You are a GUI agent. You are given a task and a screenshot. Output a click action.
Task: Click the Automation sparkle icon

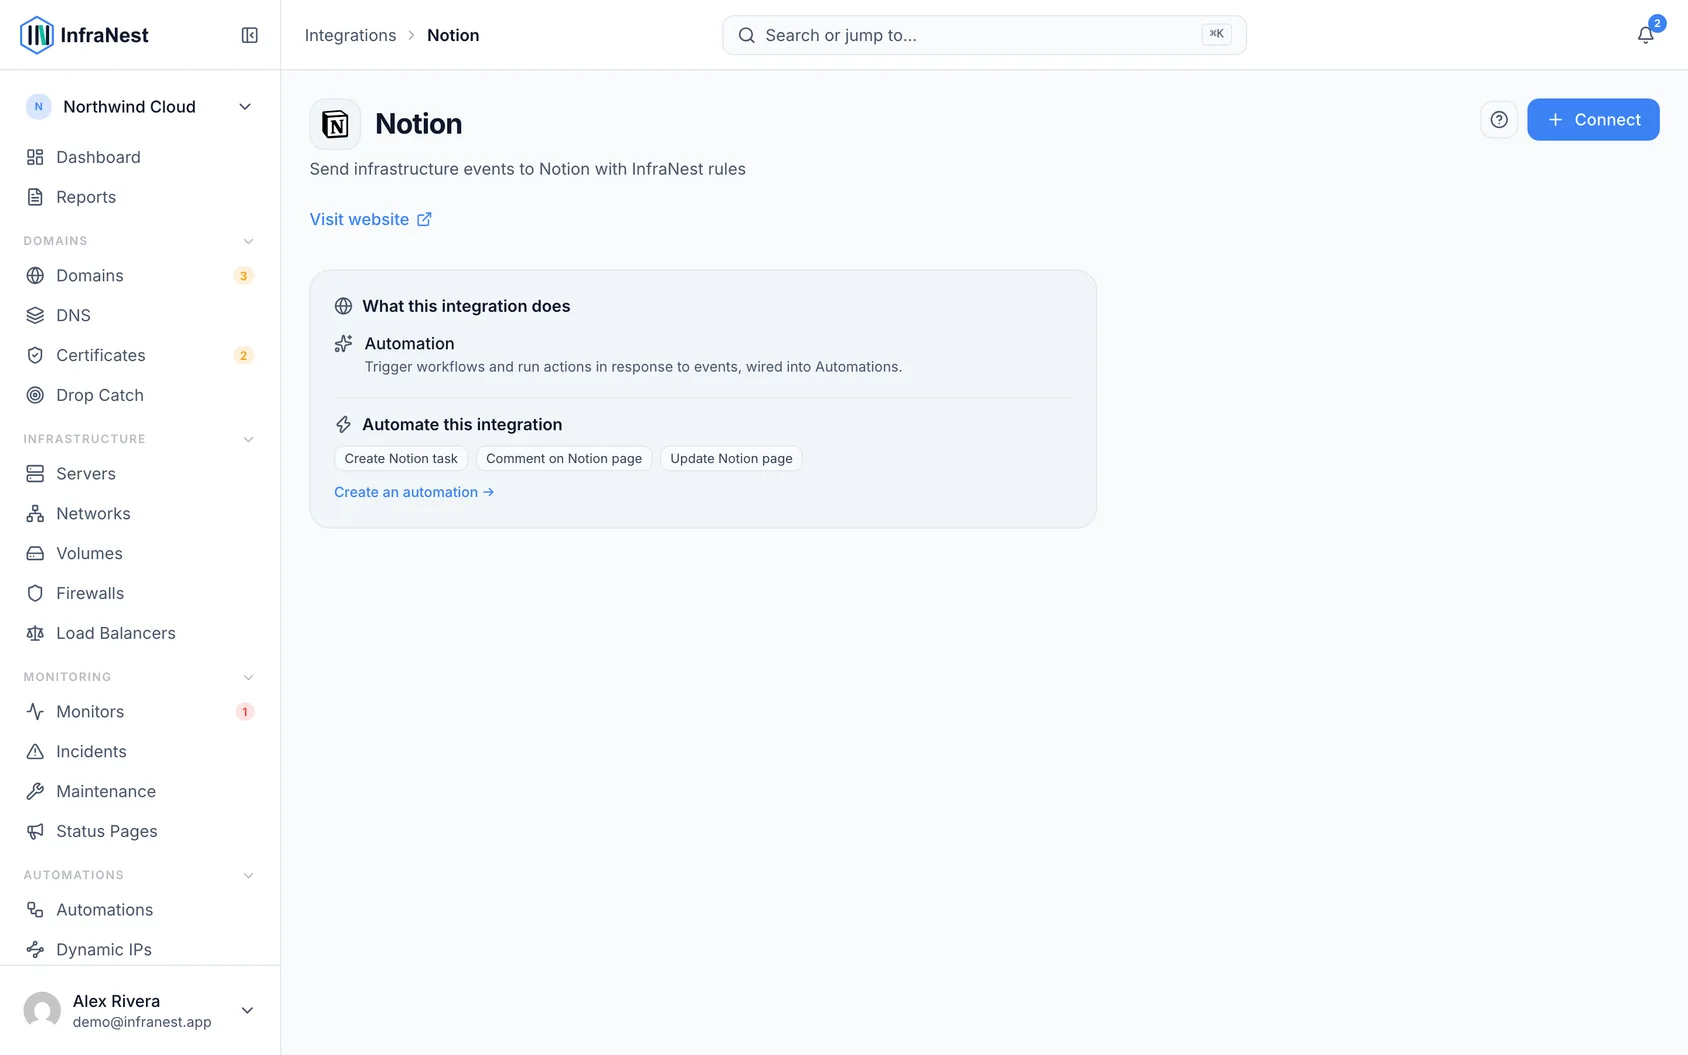click(343, 344)
